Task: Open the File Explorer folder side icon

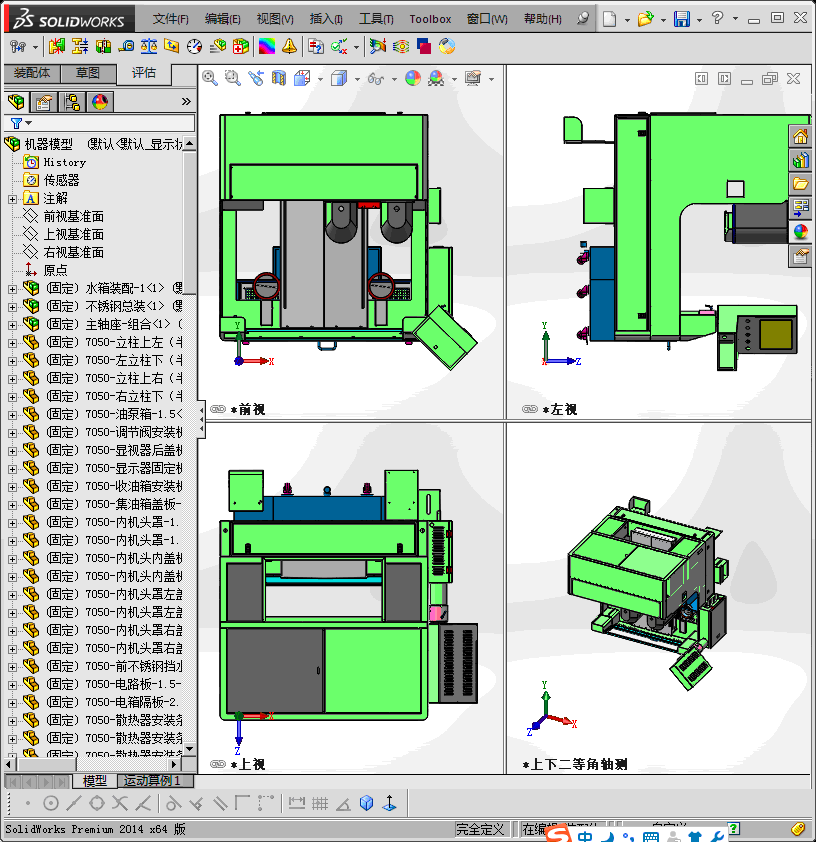Action: pos(800,184)
